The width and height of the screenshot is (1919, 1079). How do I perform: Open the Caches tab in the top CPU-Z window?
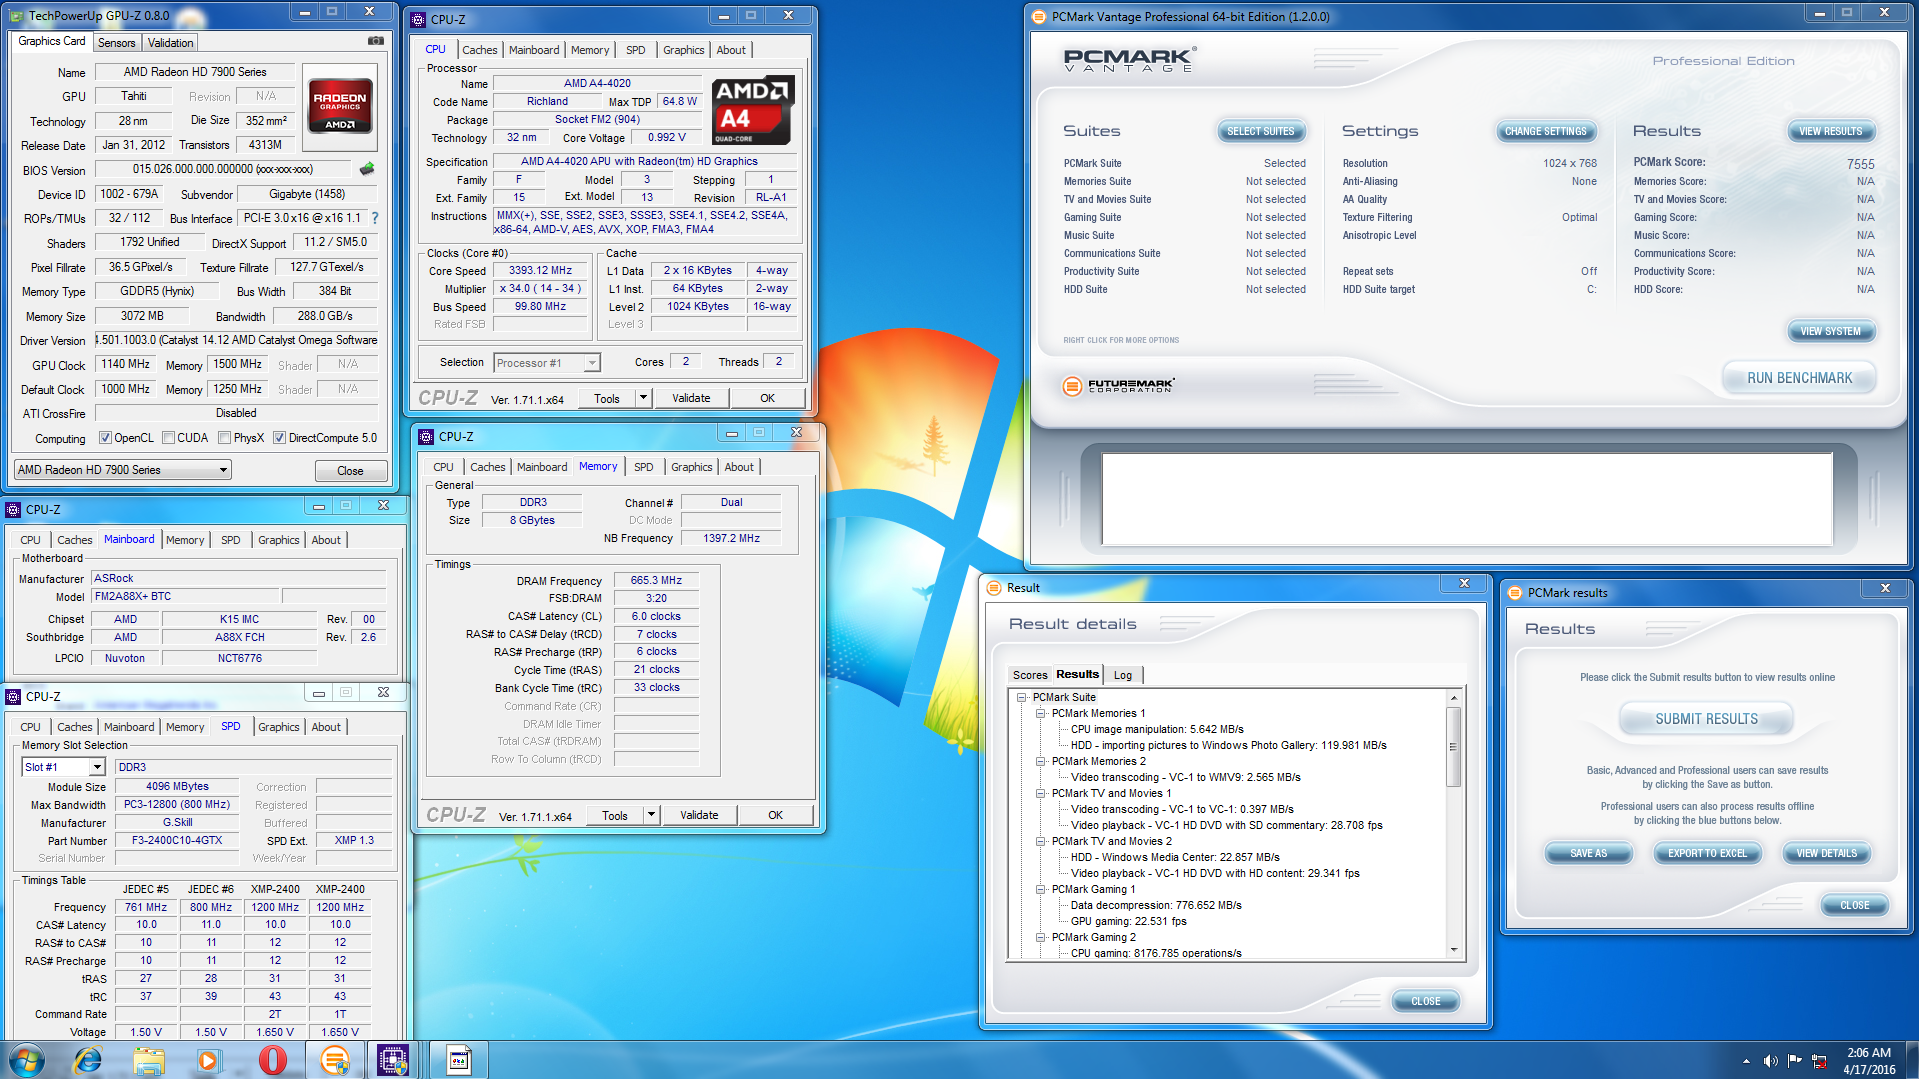pos(479,50)
